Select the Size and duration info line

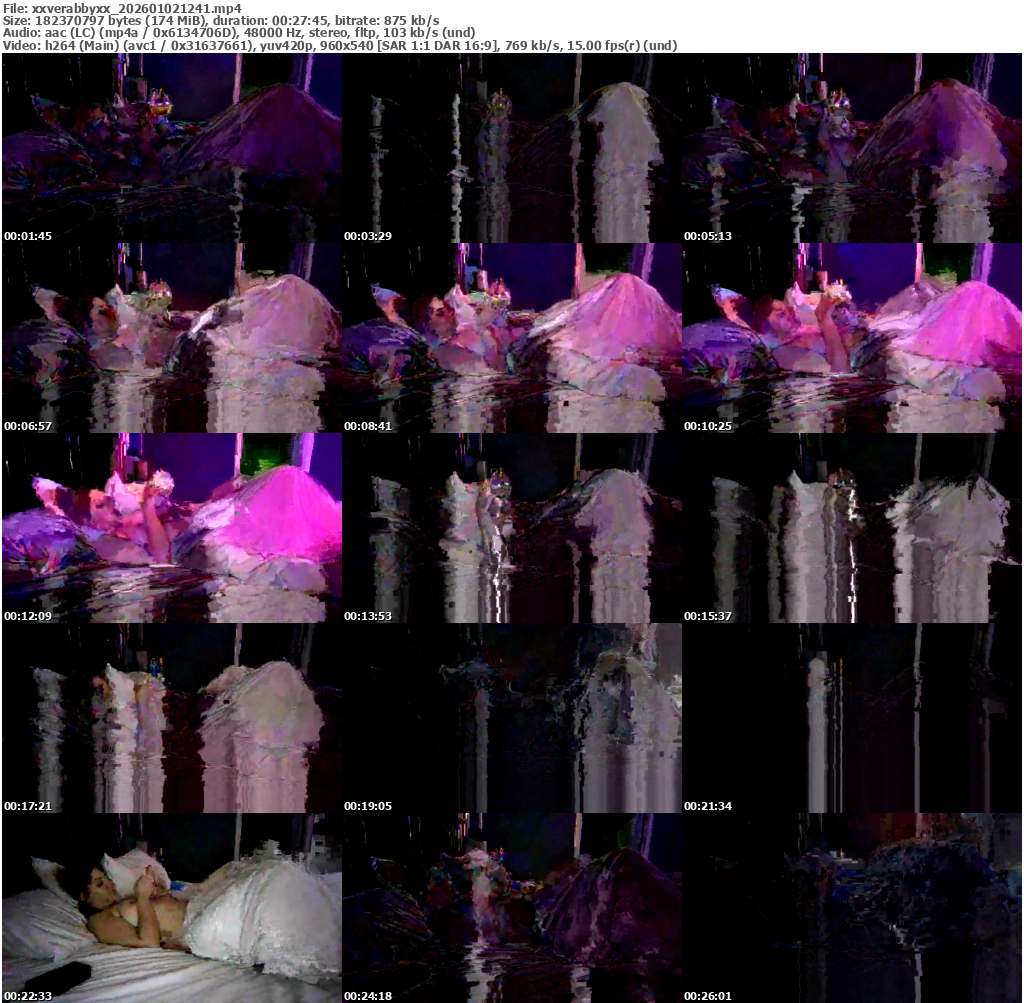point(221,20)
